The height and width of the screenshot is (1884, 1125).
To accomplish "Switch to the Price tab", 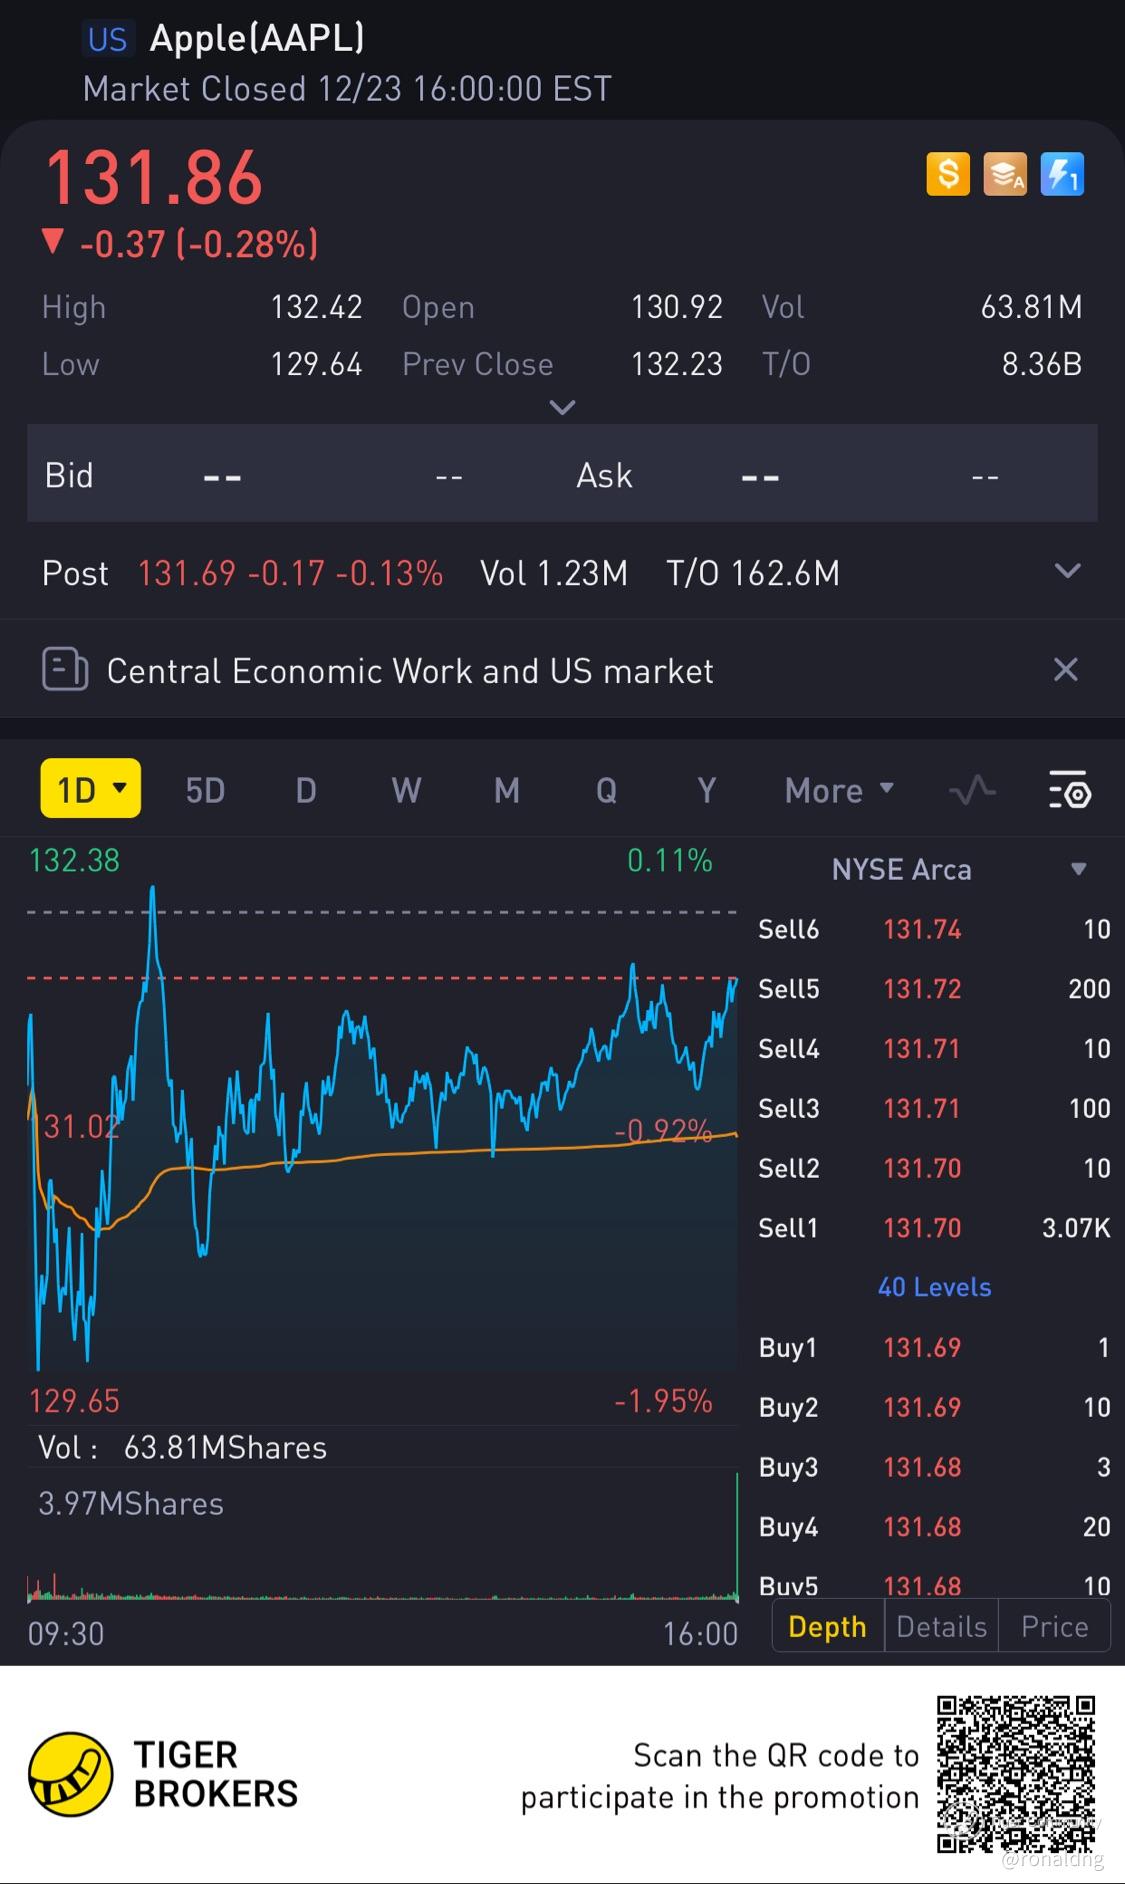I will point(1054,1627).
